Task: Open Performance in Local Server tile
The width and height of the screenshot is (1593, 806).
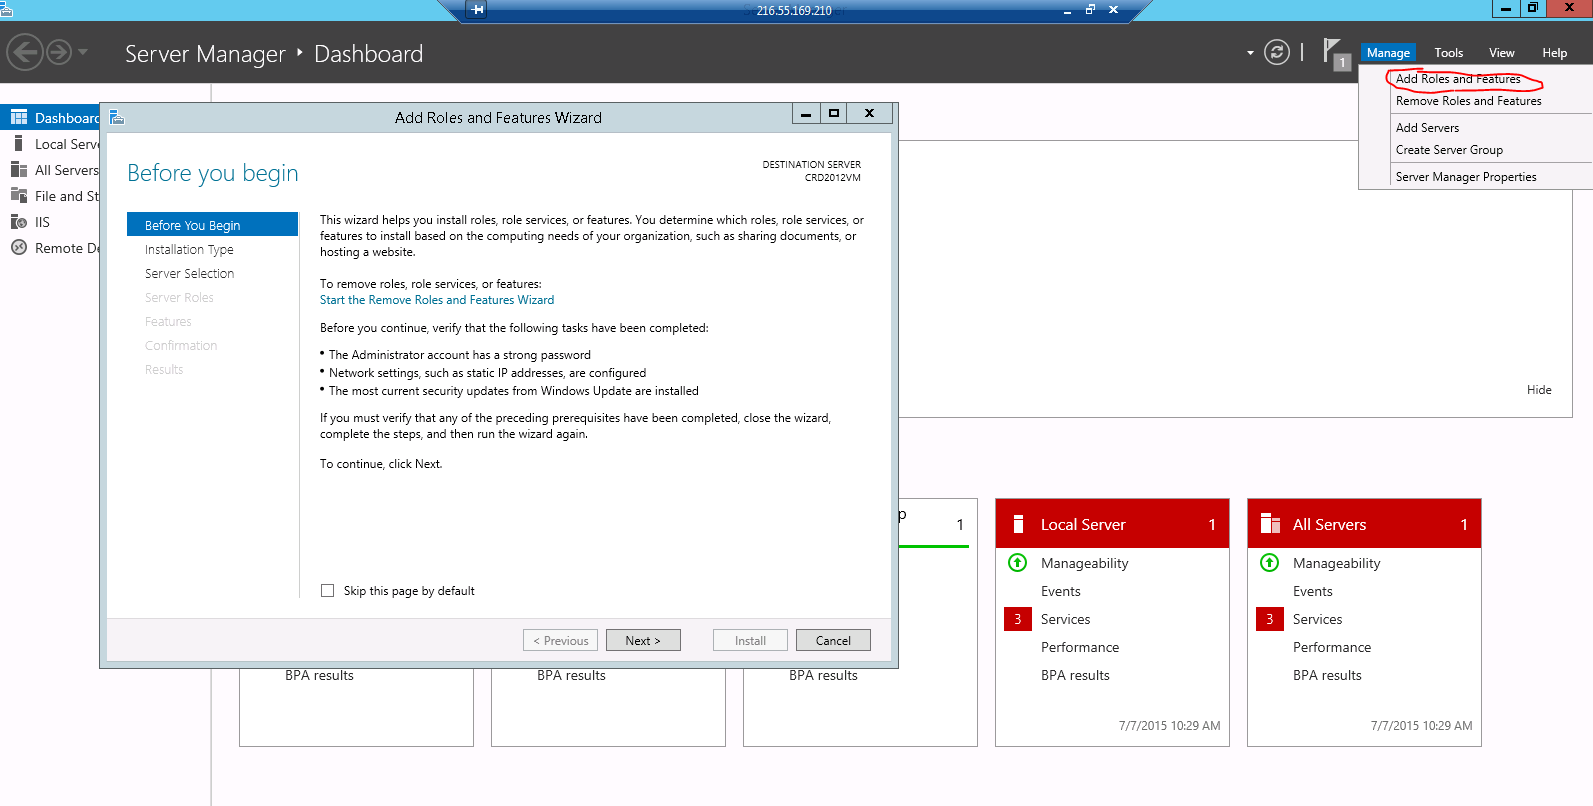Action: (x=1080, y=647)
